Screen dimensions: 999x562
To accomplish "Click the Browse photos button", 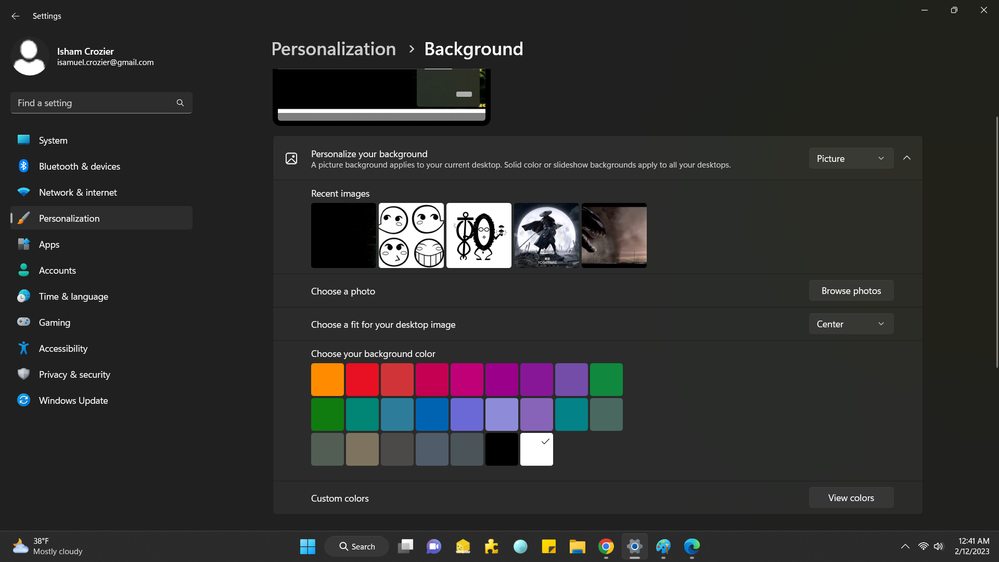I will click(851, 291).
